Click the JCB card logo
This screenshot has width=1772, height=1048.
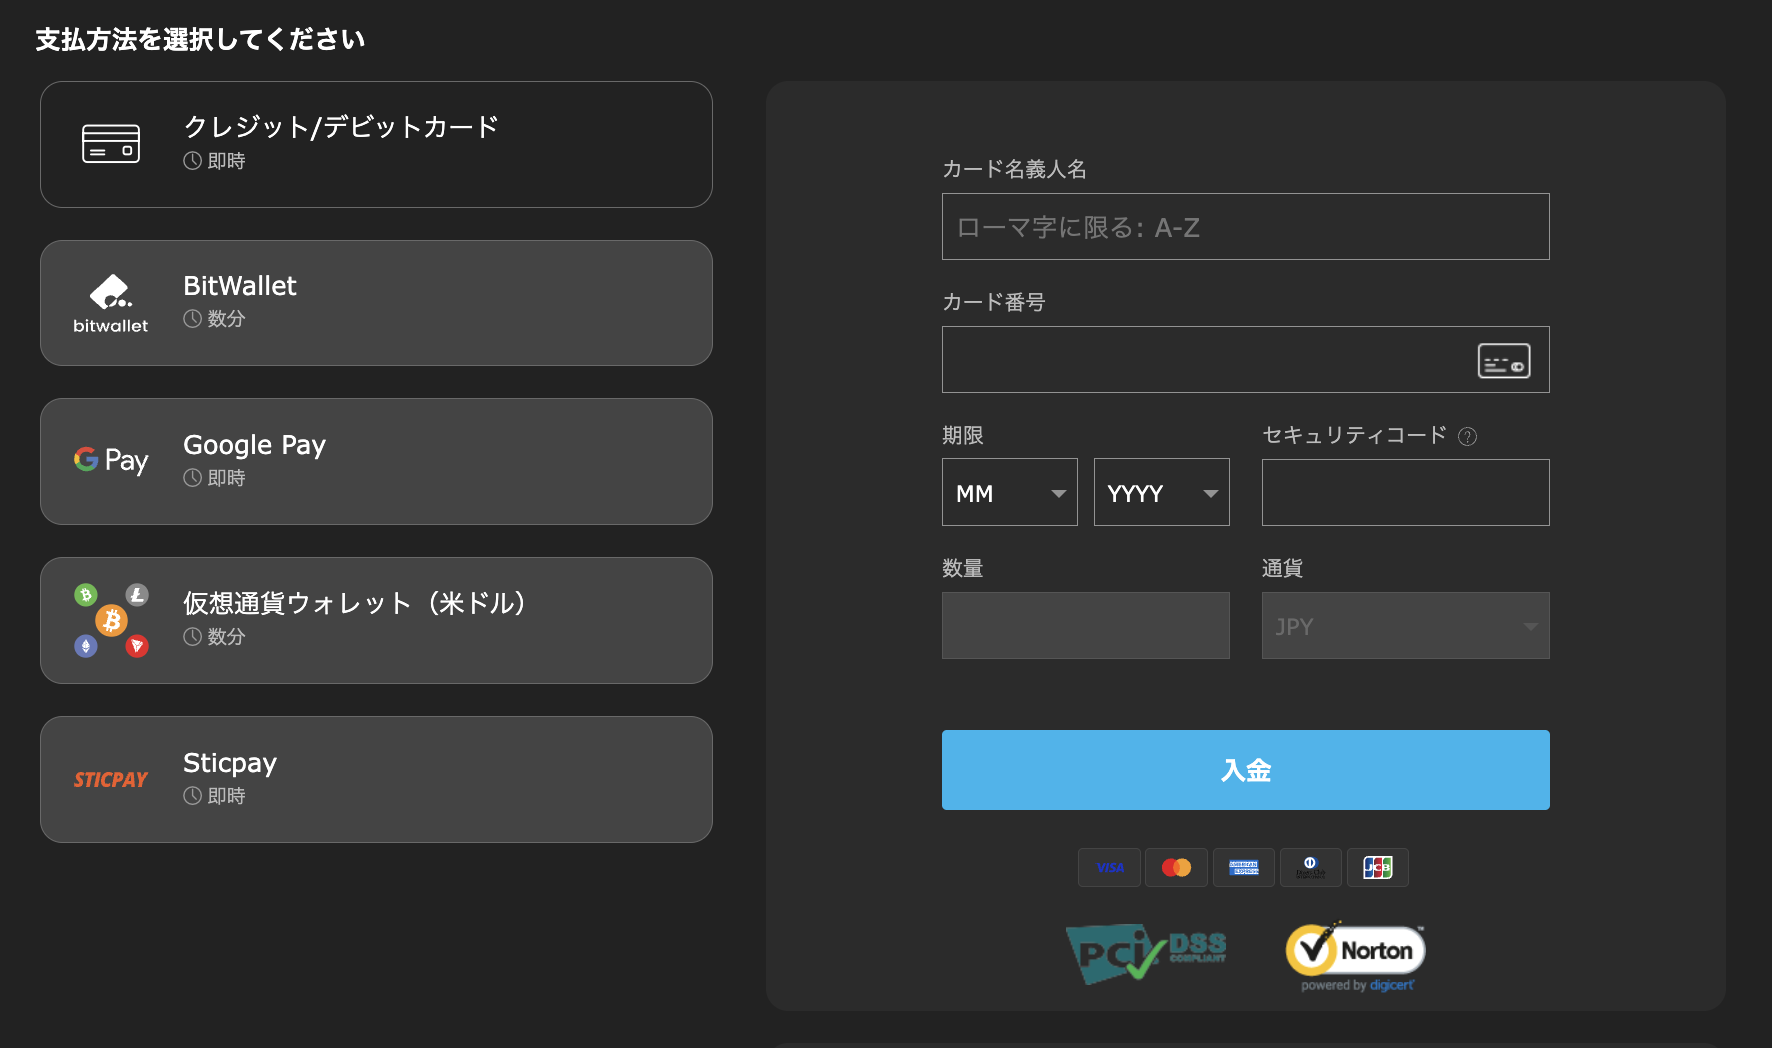[x=1378, y=868]
